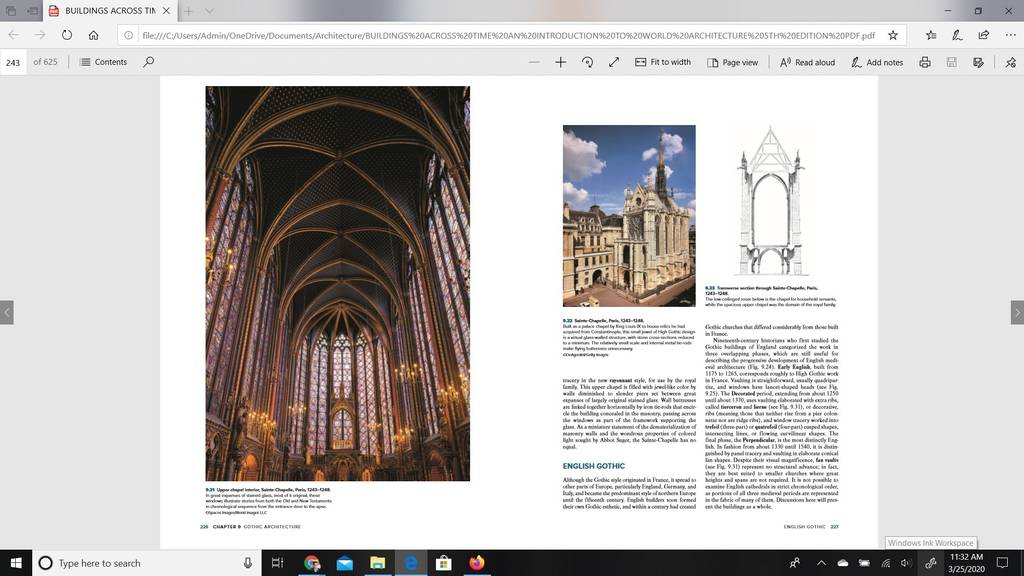The height and width of the screenshot is (576, 1024).
Task: Open the PDF search magnifier
Action: [149, 62]
